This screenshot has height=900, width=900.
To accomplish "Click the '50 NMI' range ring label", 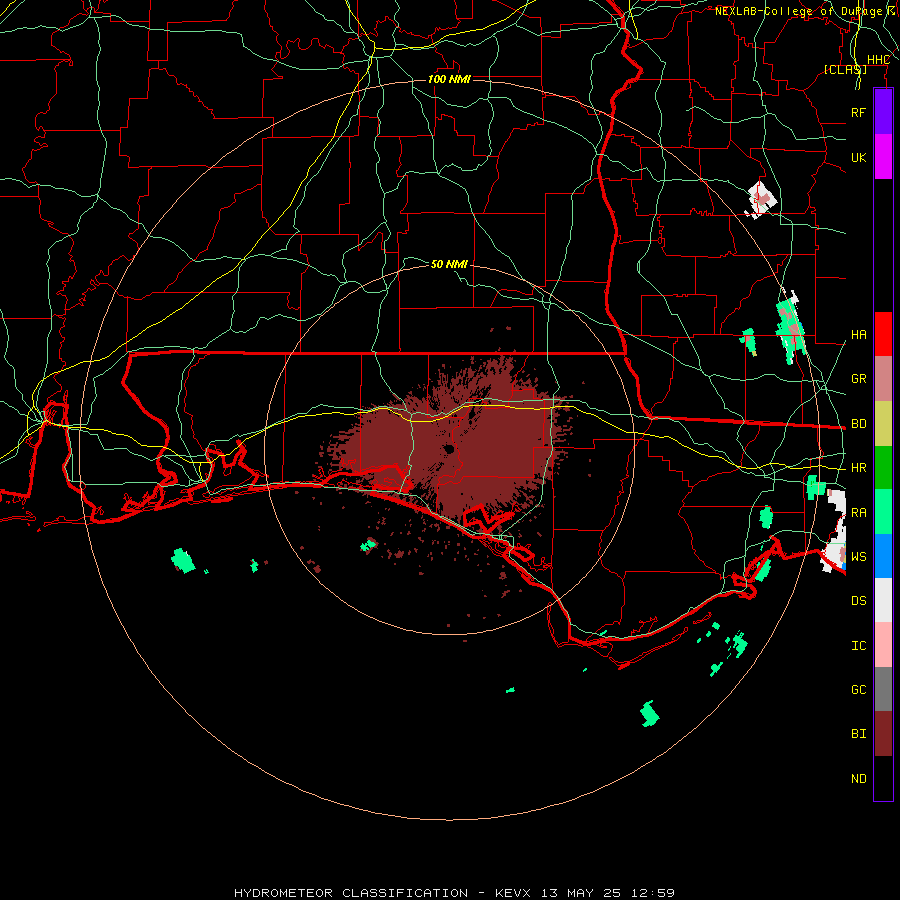I will (449, 264).
